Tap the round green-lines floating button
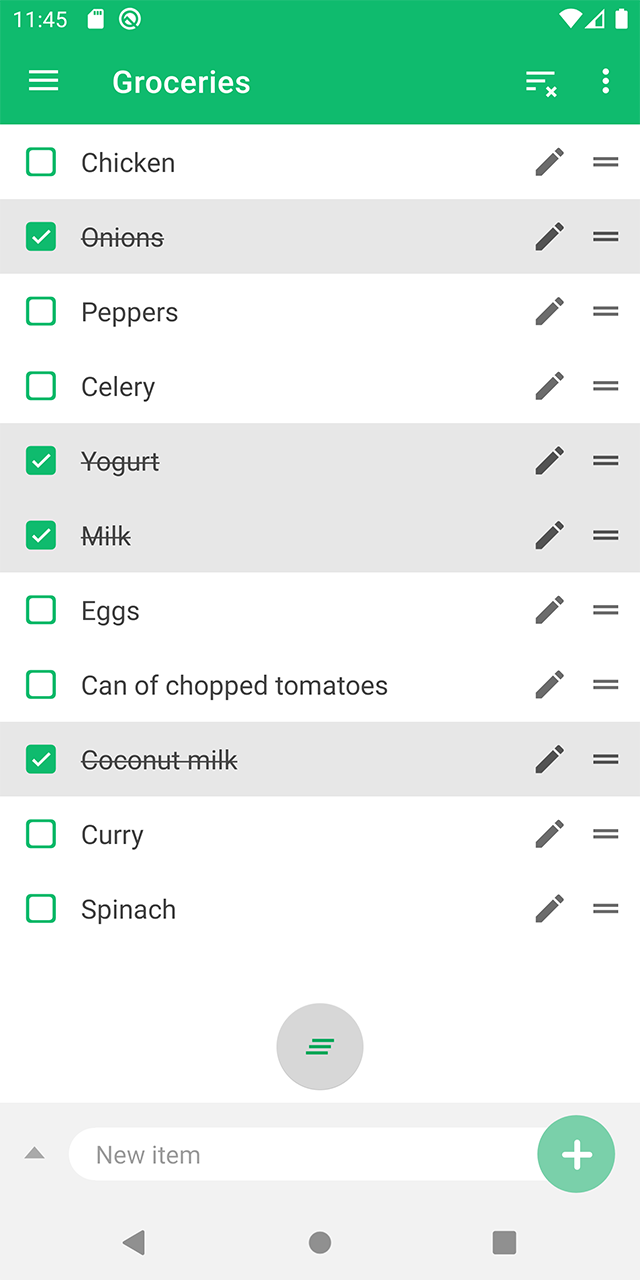The image size is (640, 1280). (320, 1047)
